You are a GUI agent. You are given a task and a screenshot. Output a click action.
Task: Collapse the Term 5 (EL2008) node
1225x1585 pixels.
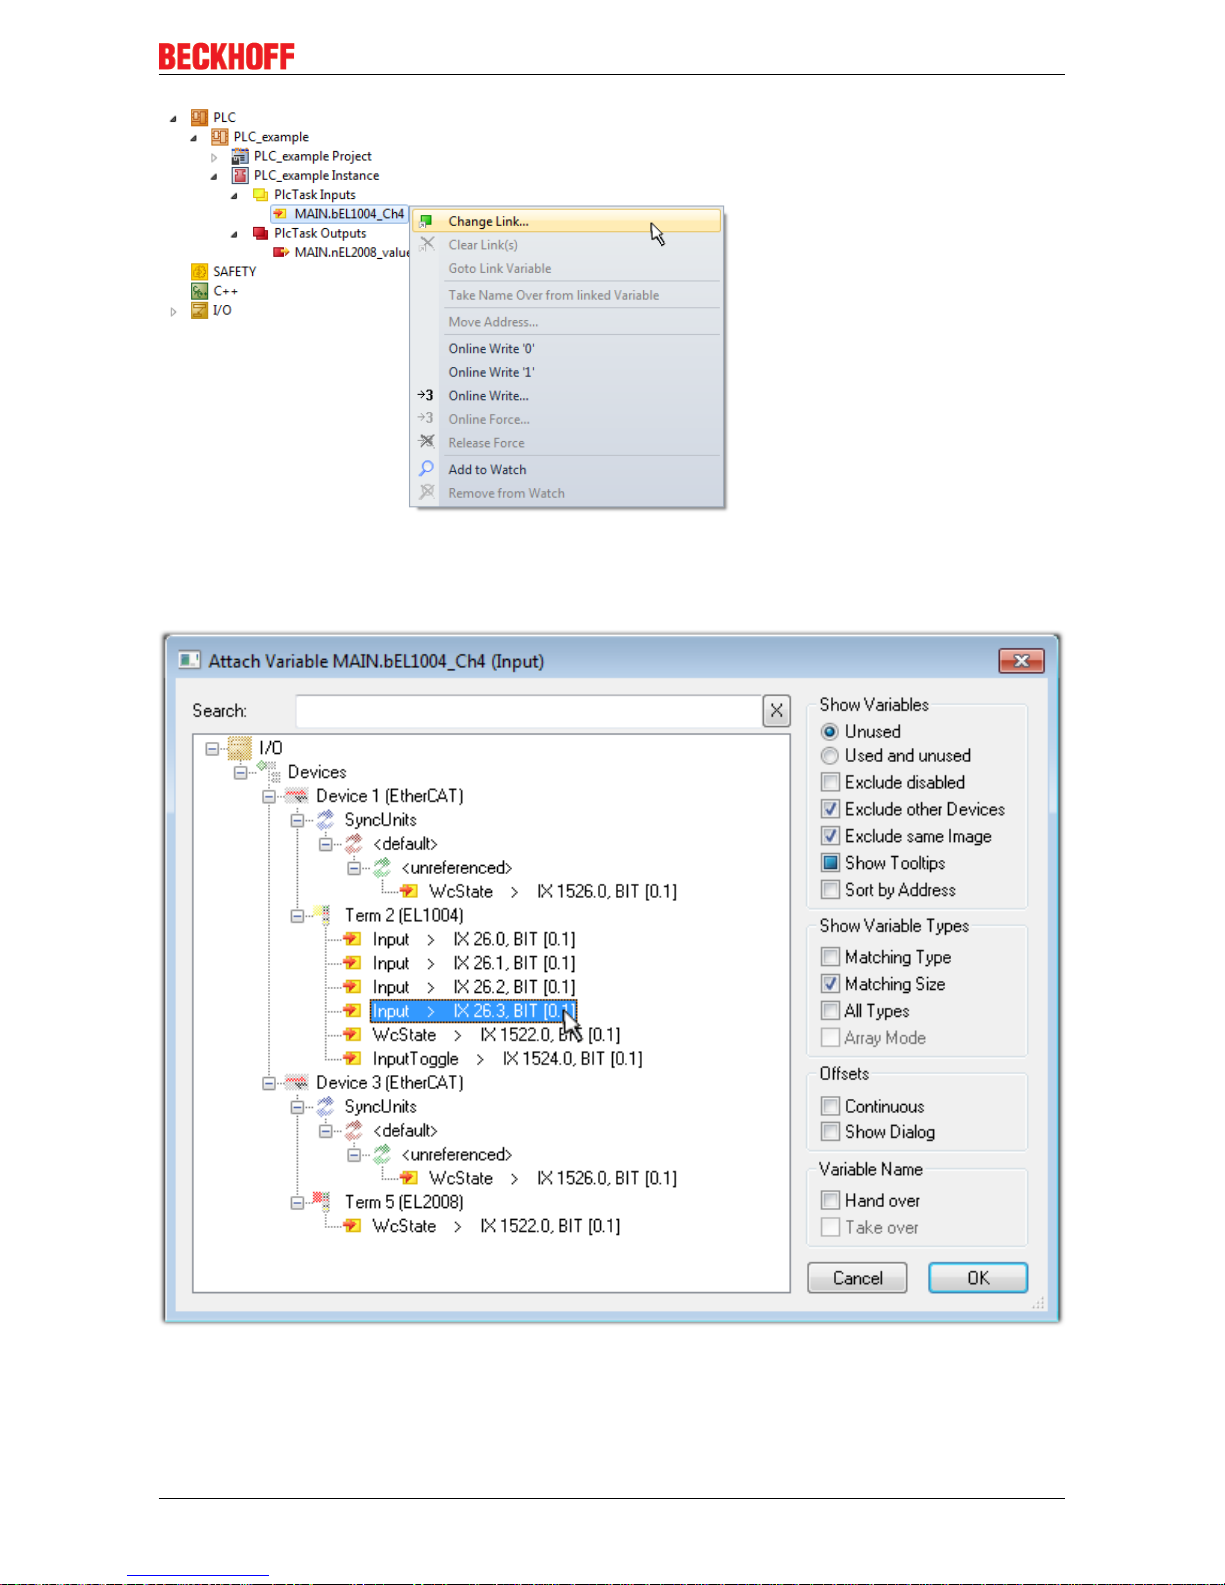click(297, 1203)
